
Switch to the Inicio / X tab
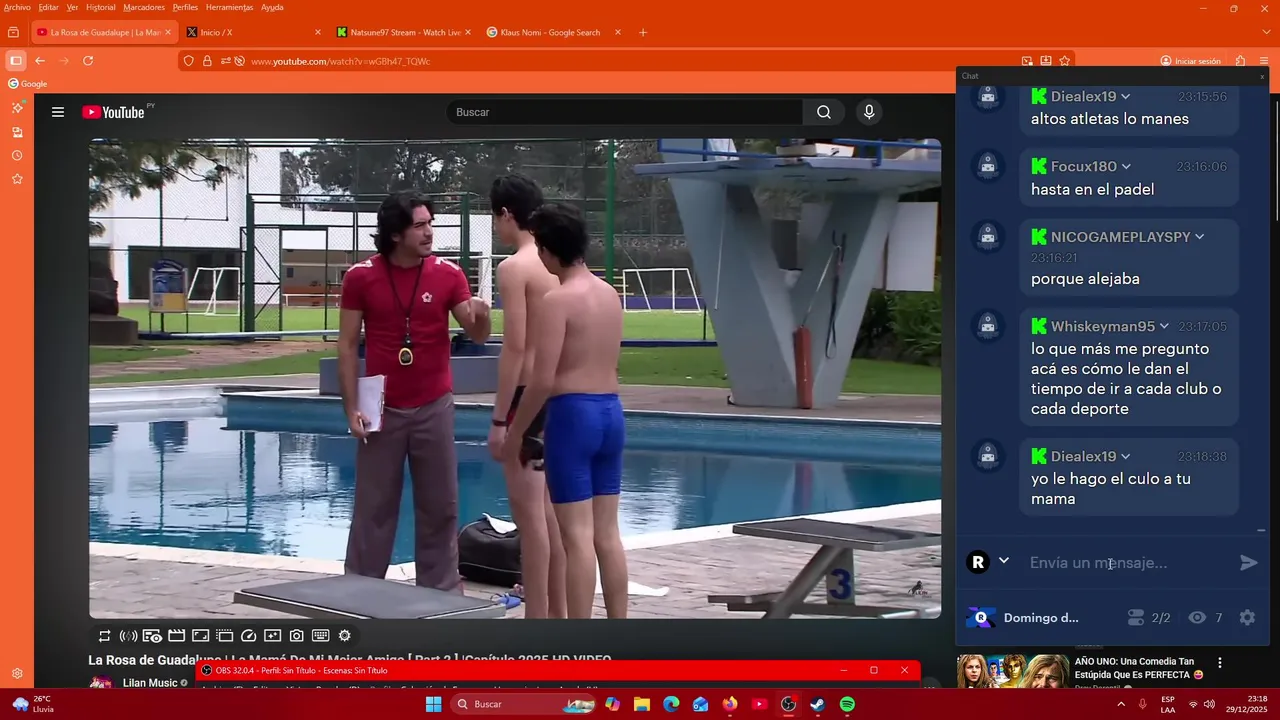pos(253,32)
